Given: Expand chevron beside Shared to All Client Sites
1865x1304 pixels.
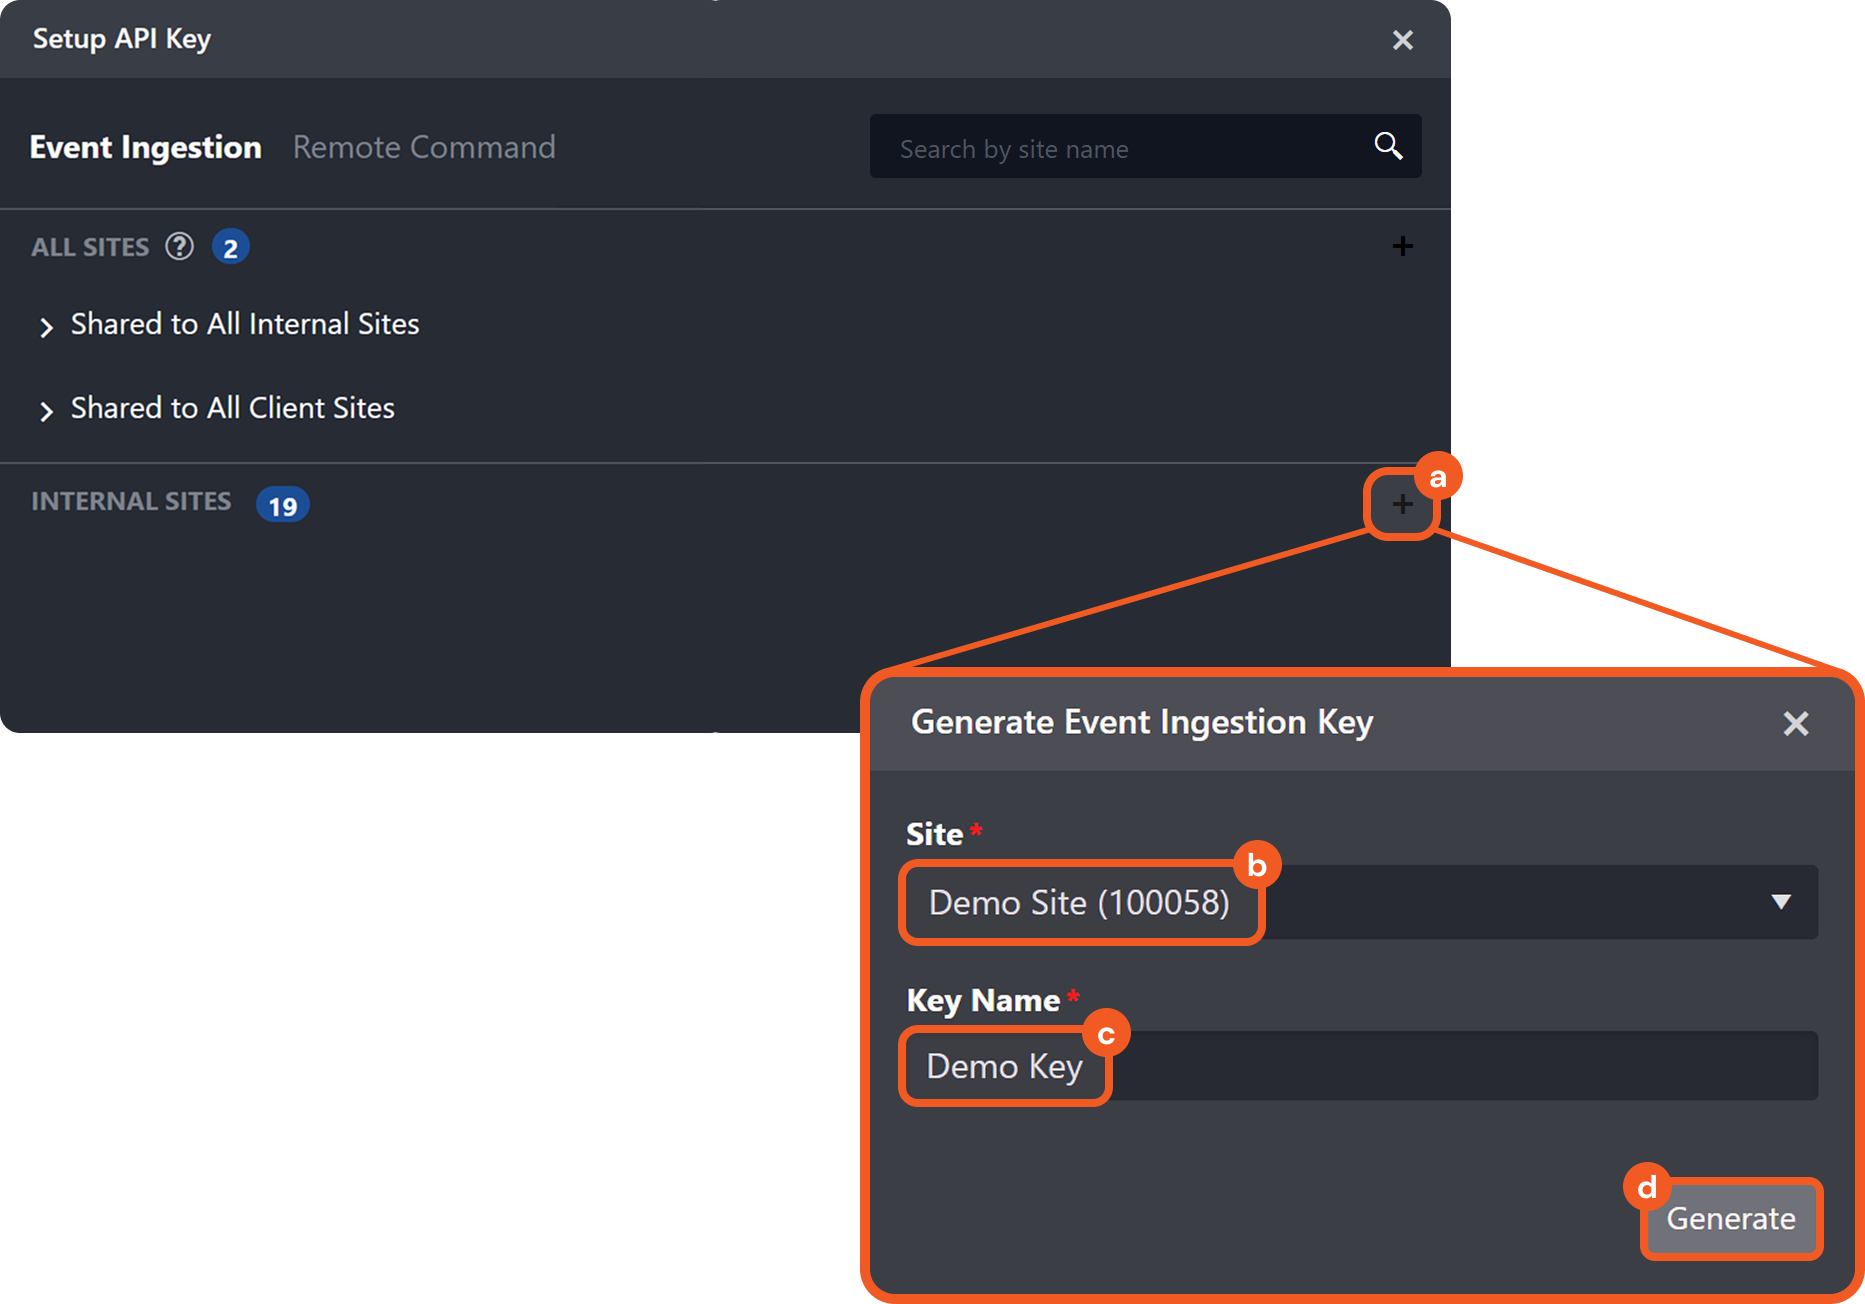Looking at the screenshot, I should (x=46, y=411).
